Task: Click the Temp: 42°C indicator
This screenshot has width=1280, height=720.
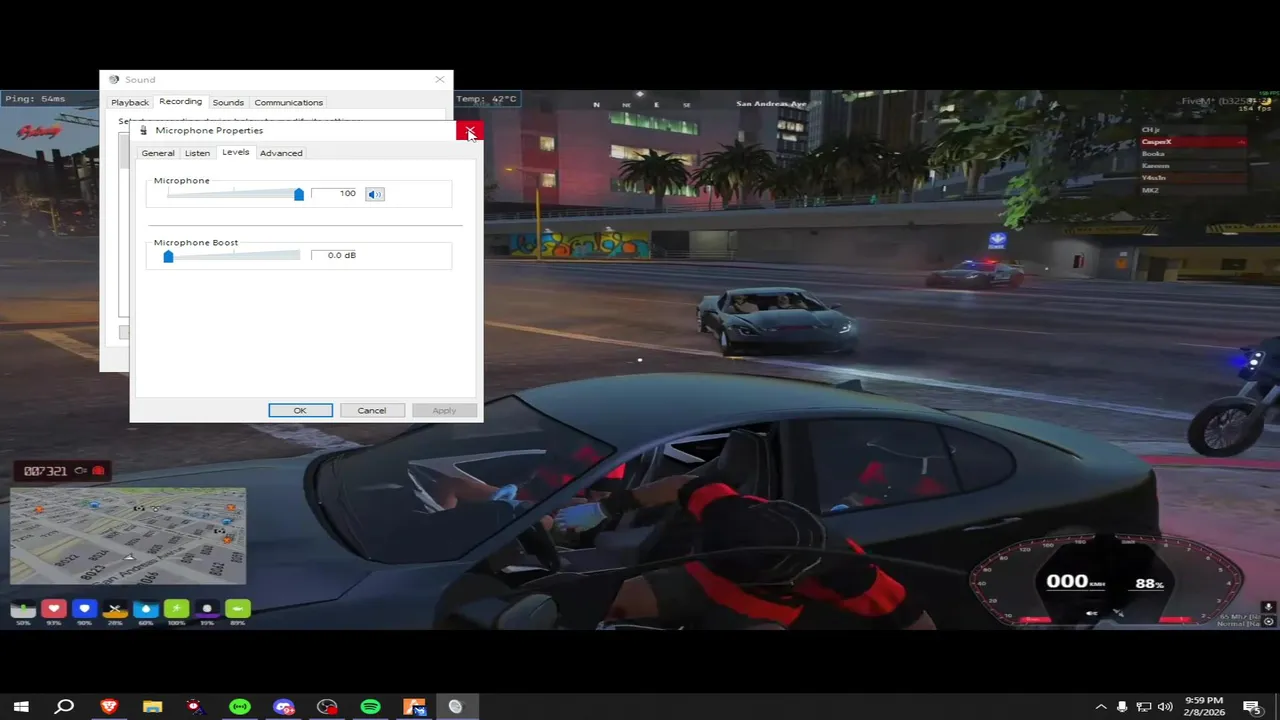Action: [487, 99]
